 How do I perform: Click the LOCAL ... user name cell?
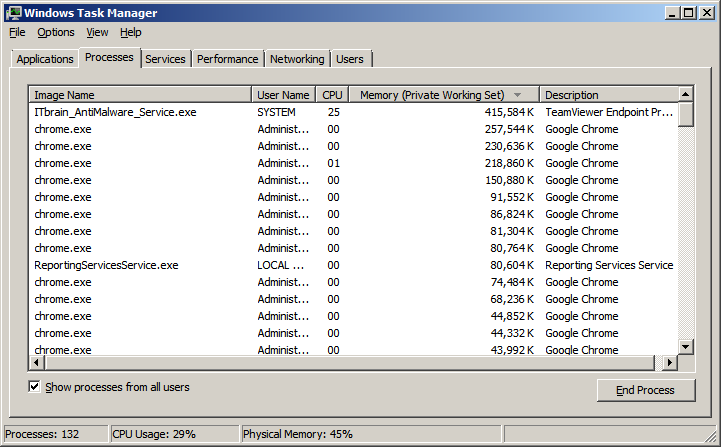[280, 265]
